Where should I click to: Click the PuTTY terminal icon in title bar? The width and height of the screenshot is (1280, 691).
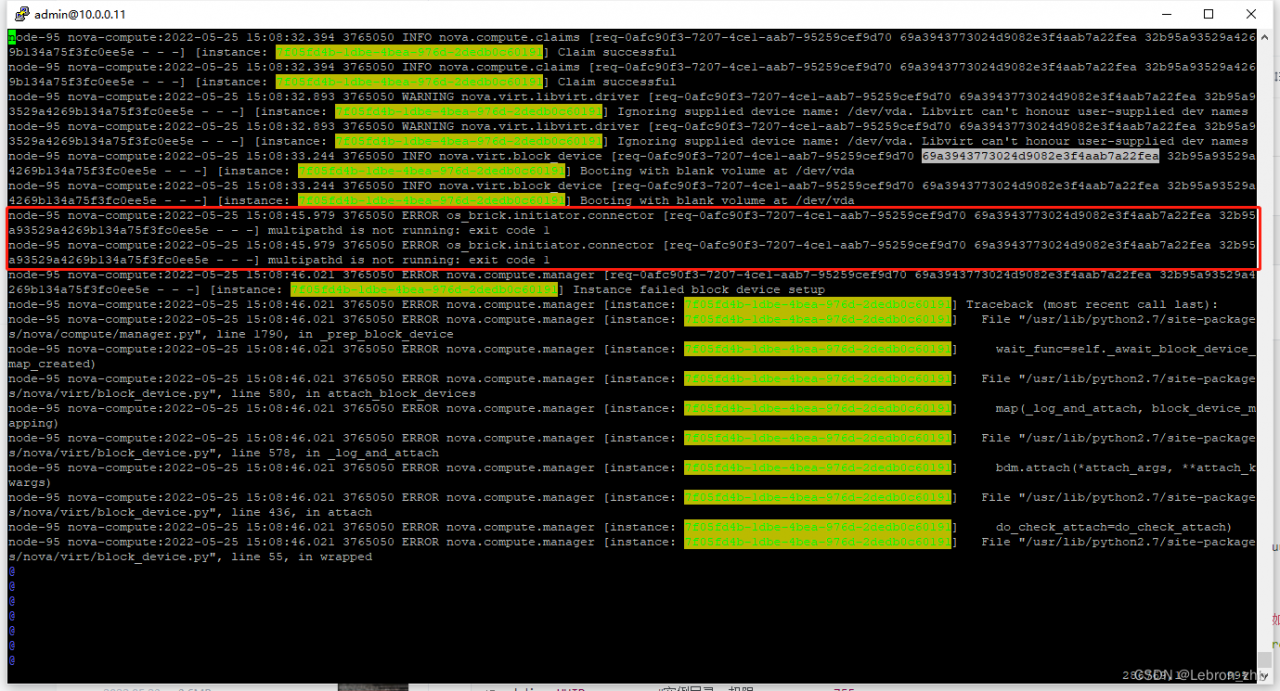click(19, 14)
